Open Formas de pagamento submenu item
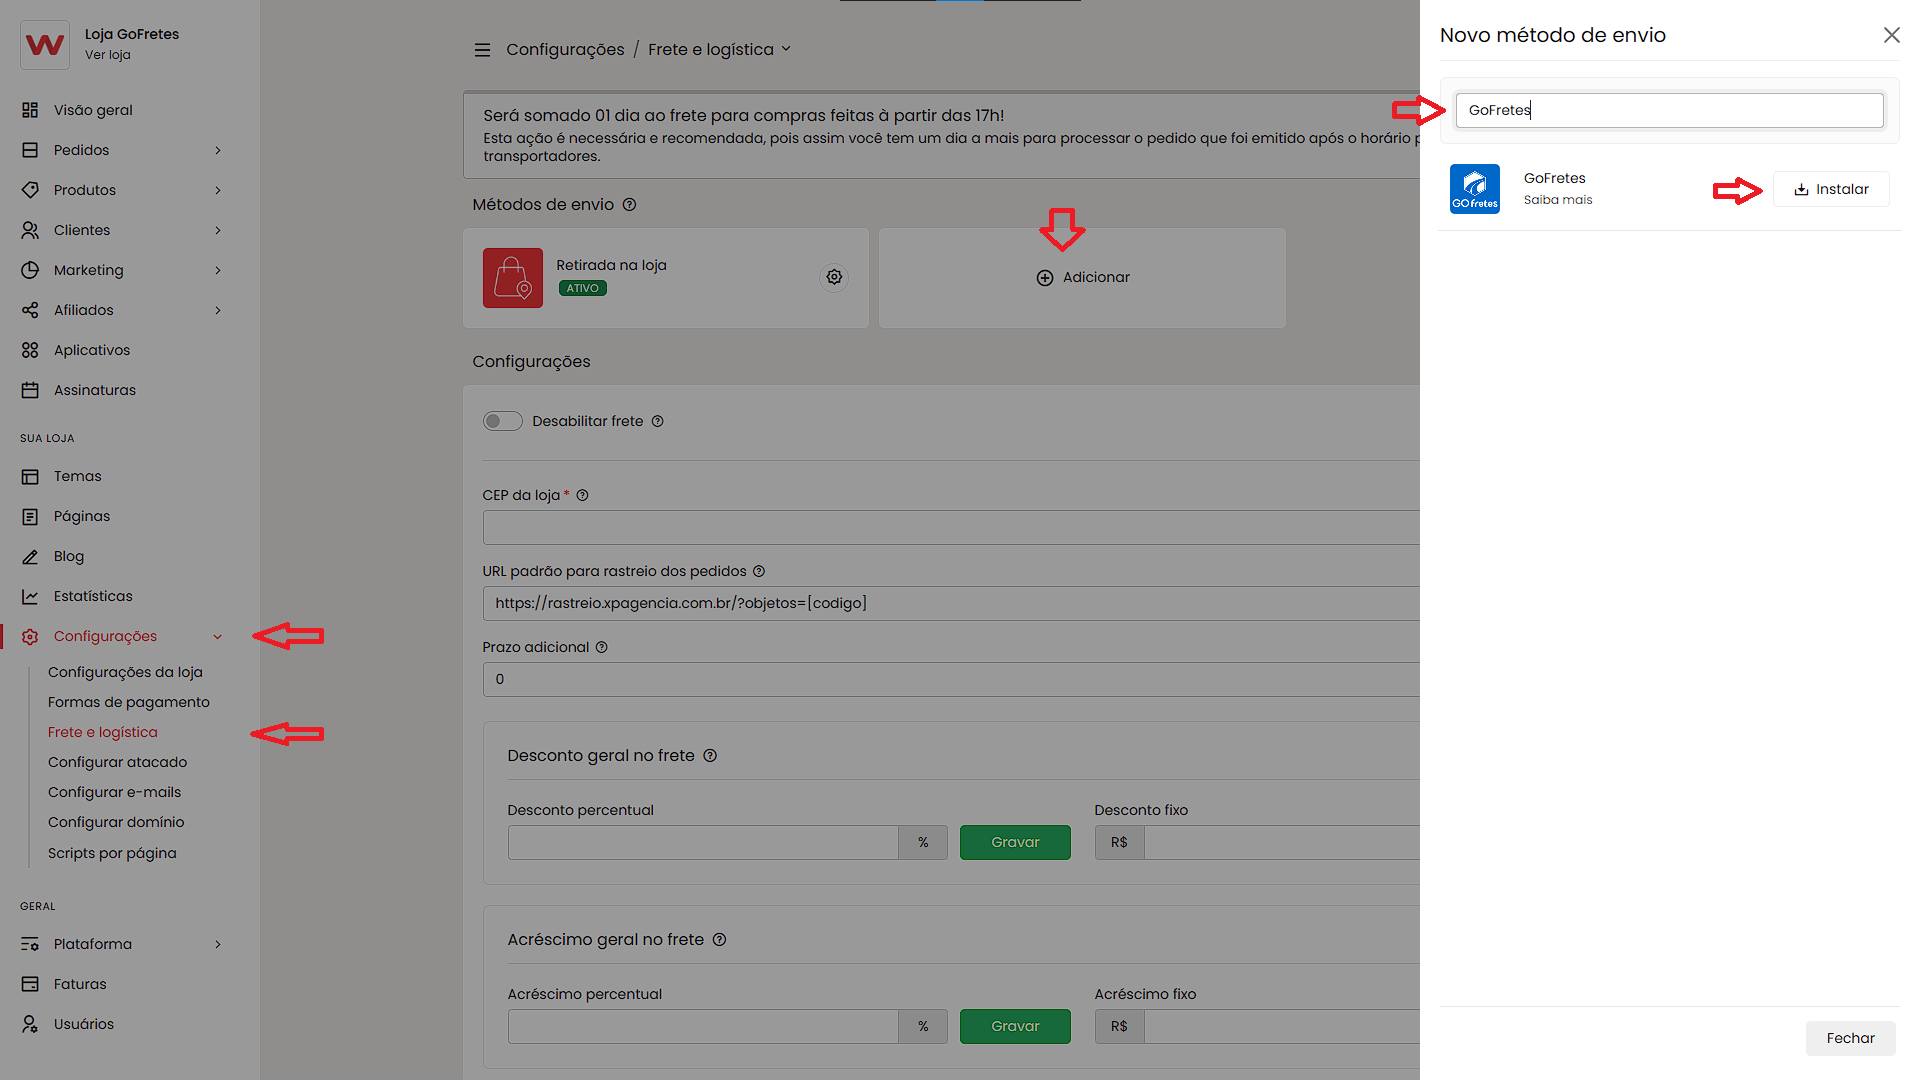 click(x=129, y=702)
